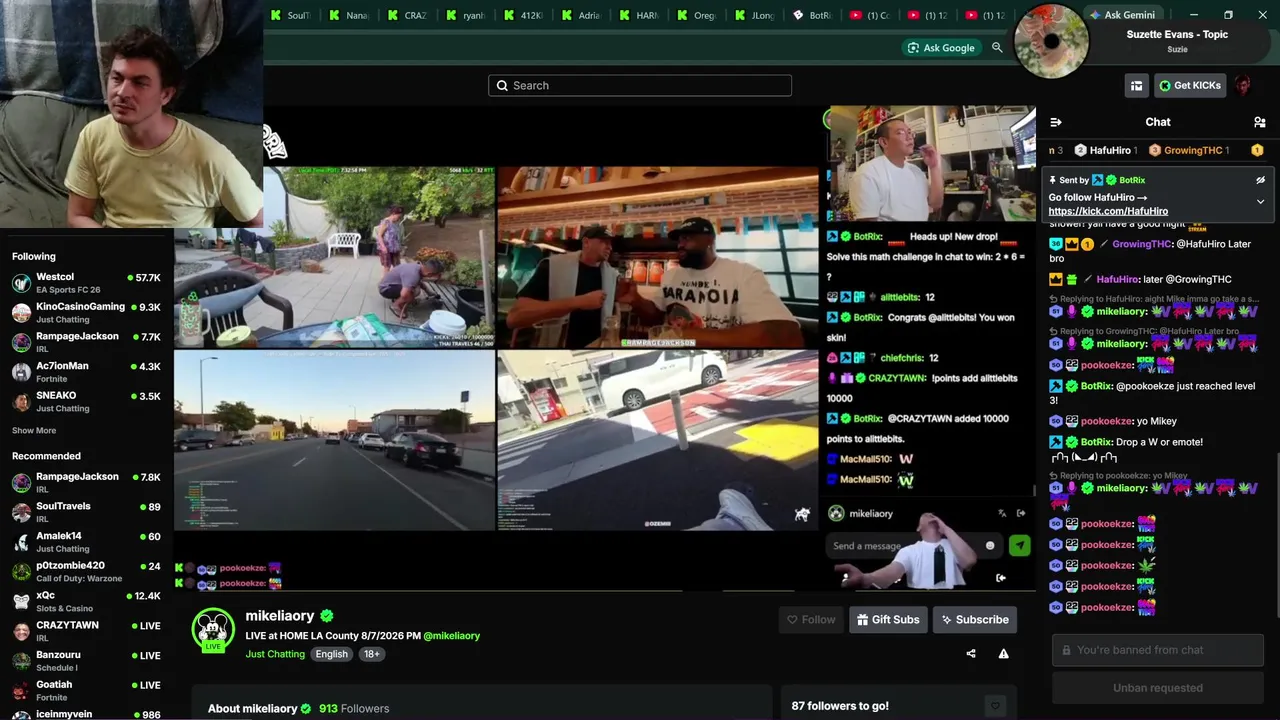Click the heart icon beside followers goal

994,706
